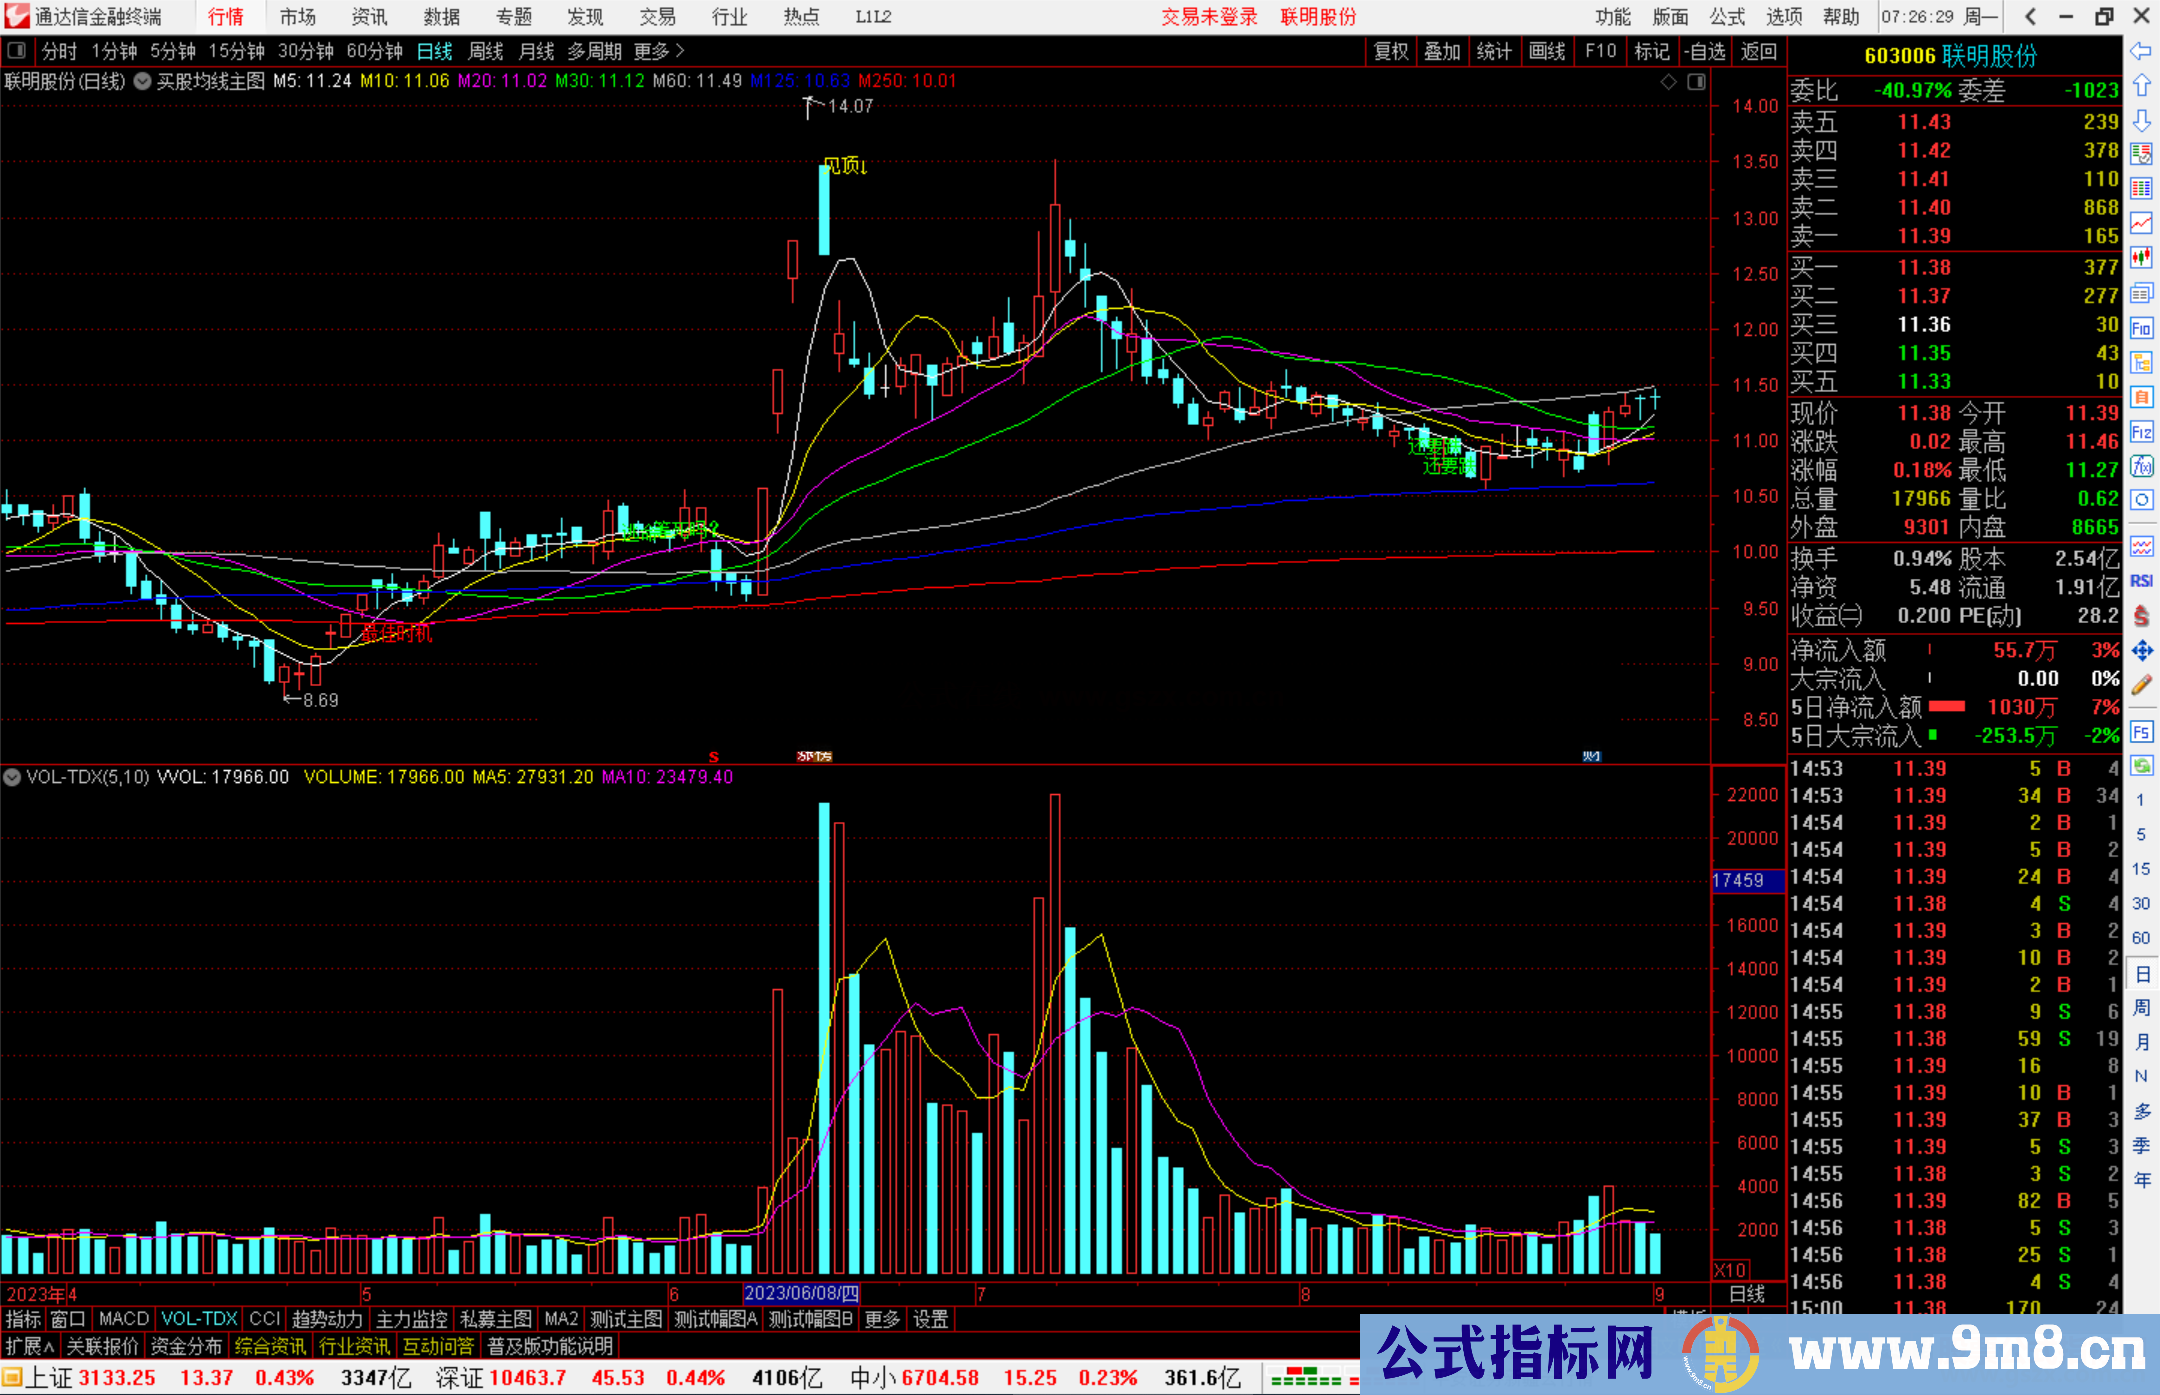Select the pencil drawing tool icon

tap(2141, 686)
